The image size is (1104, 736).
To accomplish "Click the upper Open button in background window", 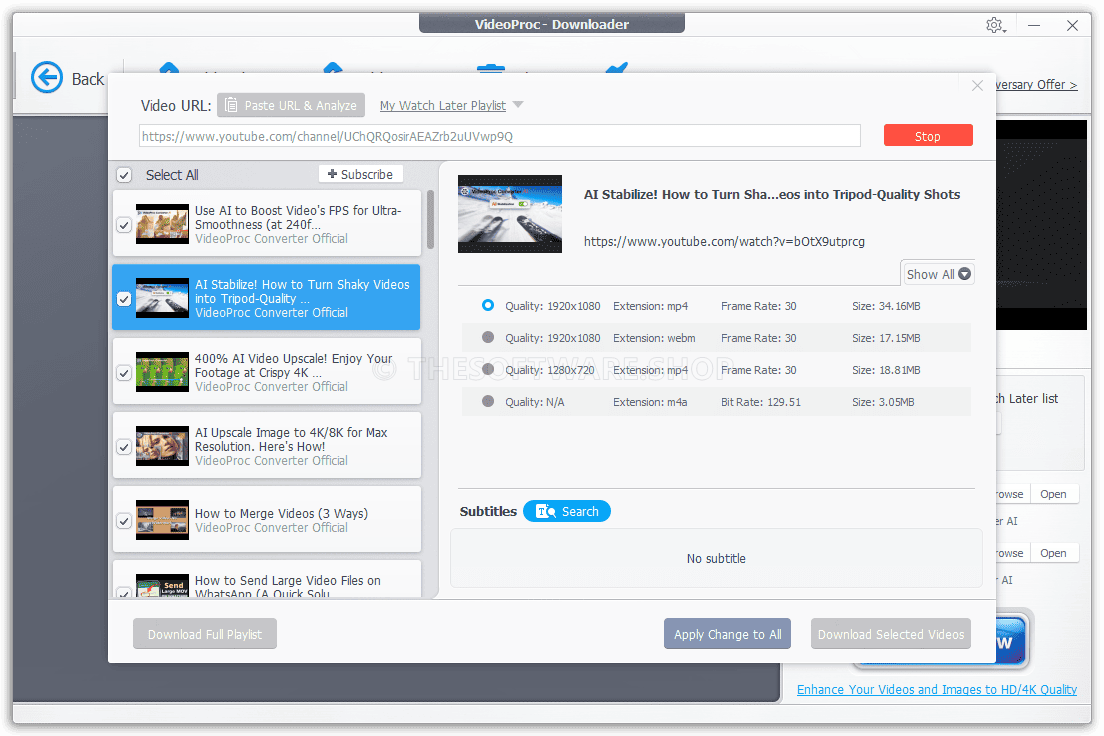I will coord(1053,494).
